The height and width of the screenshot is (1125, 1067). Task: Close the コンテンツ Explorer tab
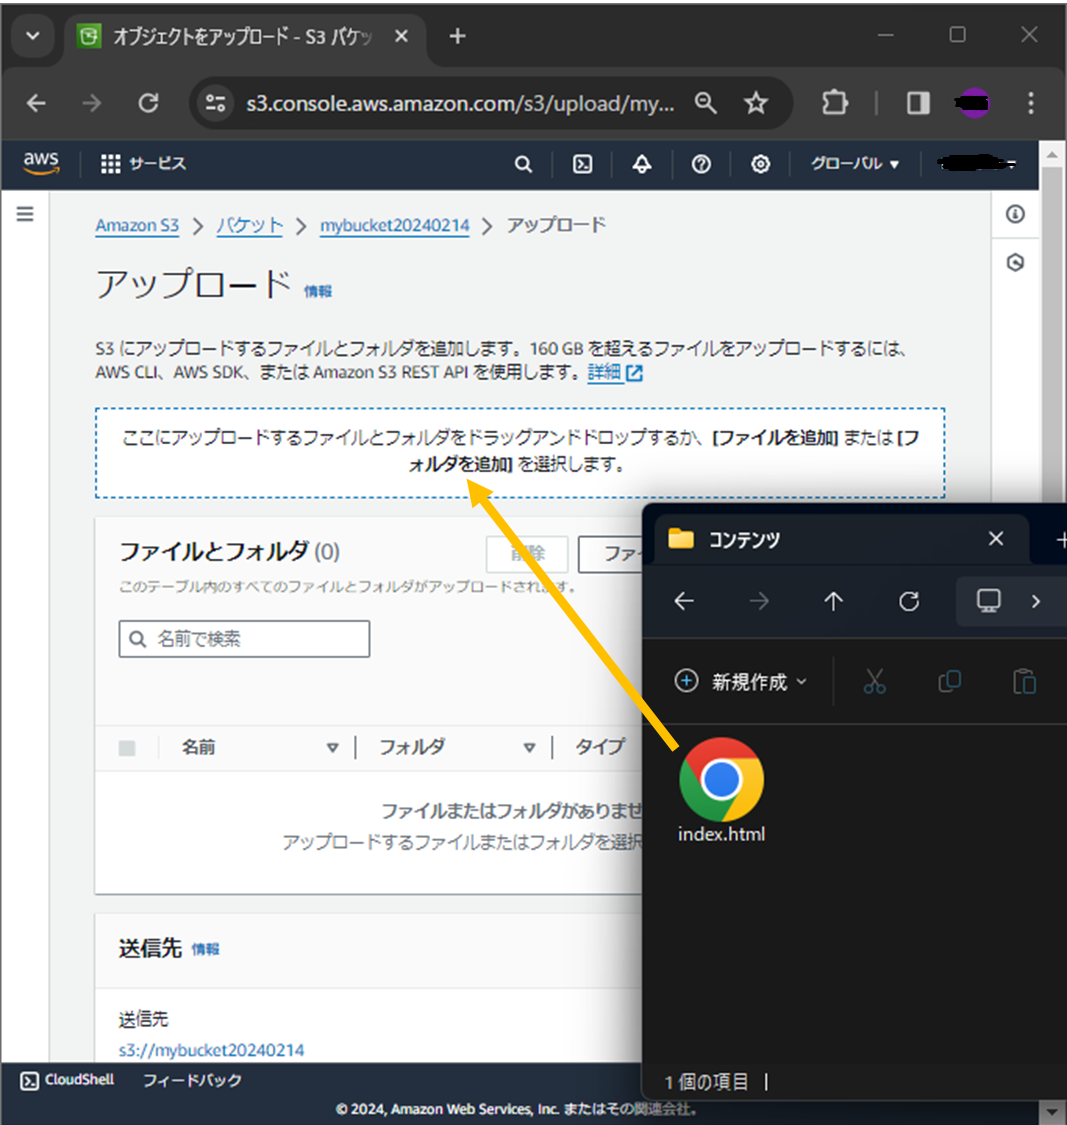996,539
